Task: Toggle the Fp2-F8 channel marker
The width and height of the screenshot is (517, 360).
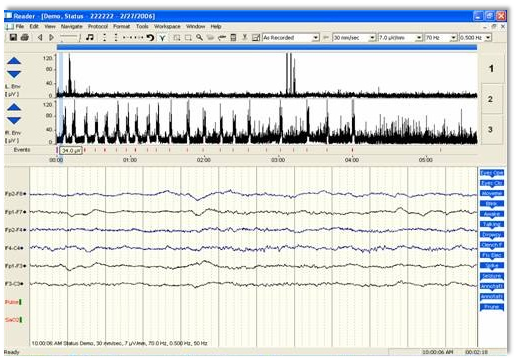Action: pos(25,194)
